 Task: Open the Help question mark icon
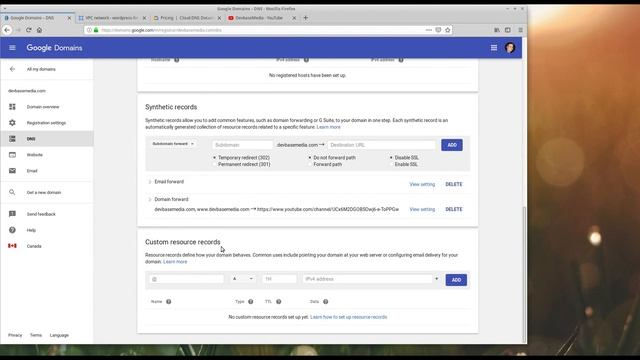tap(12, 230)
